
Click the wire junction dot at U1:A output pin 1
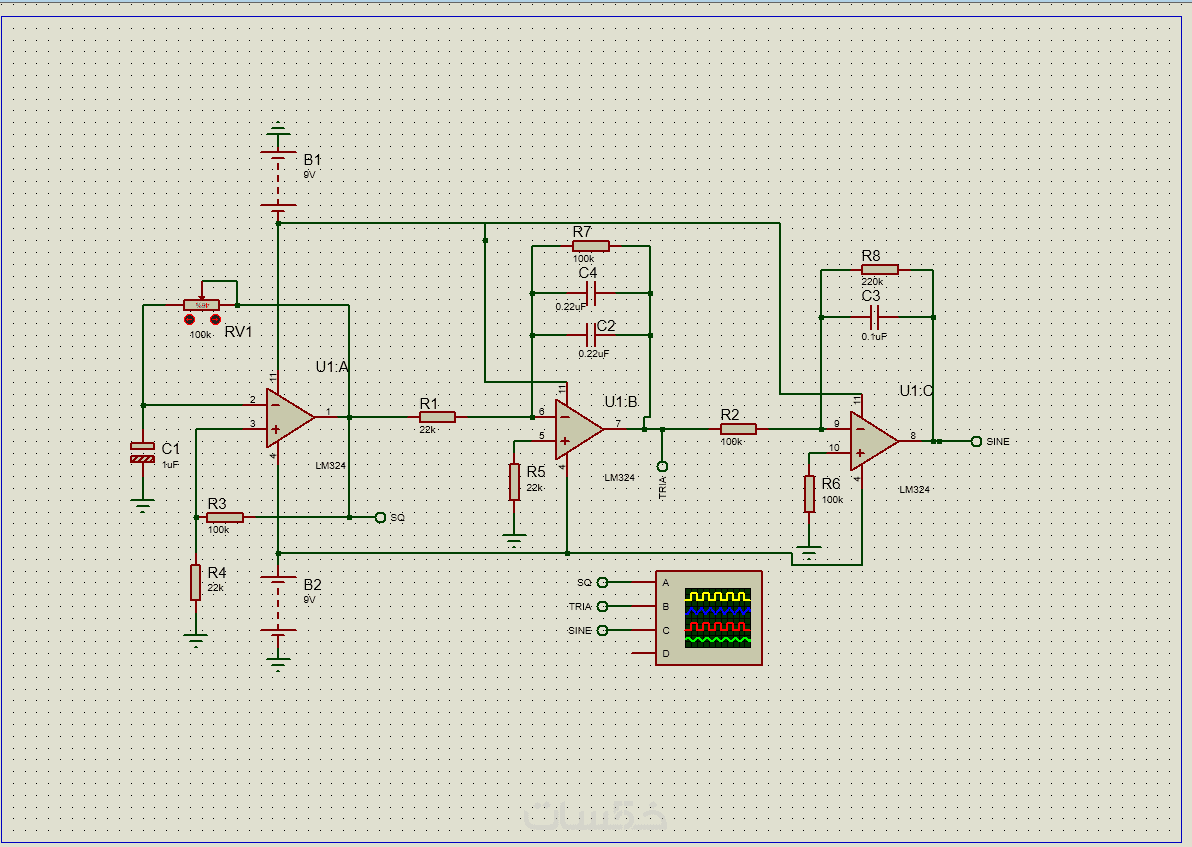pos(349,417)
